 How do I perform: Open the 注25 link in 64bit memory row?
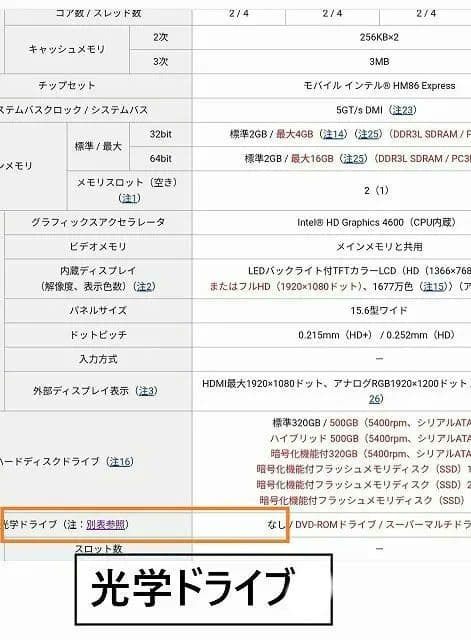click(353, 158)
